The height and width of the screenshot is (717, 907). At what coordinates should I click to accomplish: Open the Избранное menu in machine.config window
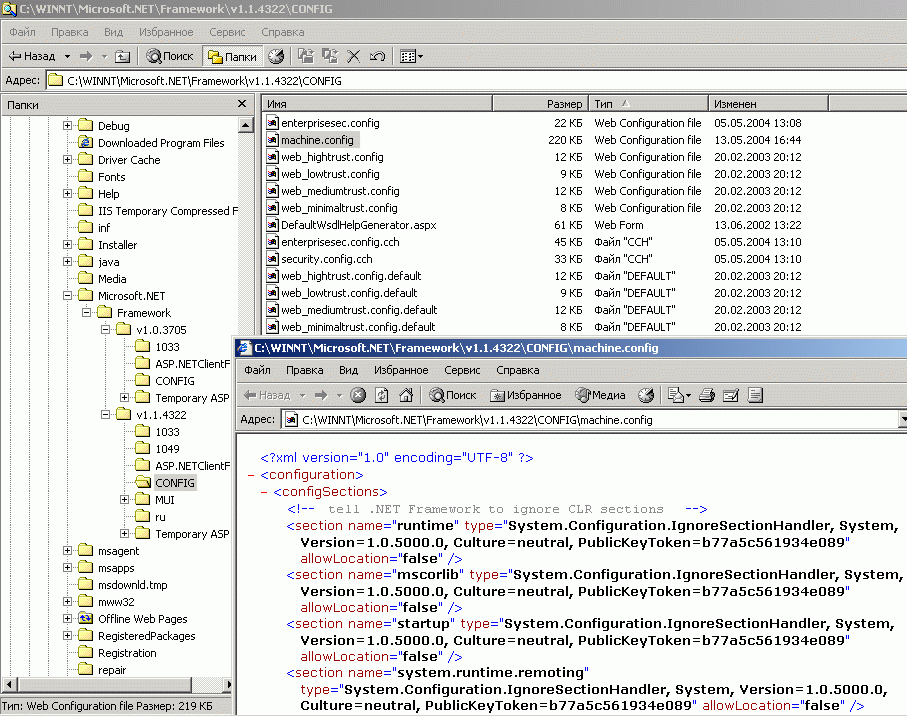point(401,370)
